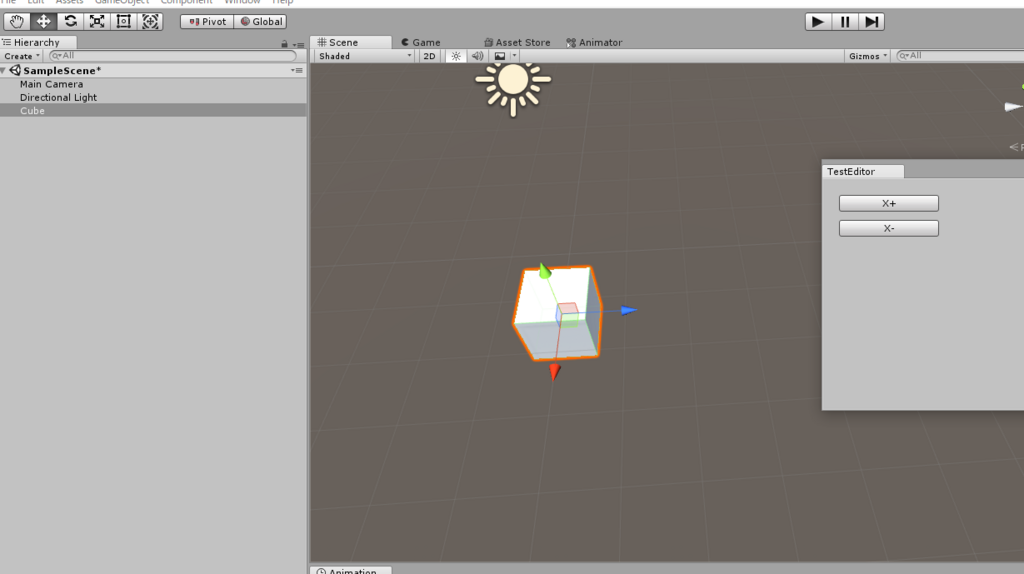Toggle 2D scene view mode
The height and width of the screenshot is (574, 1024).
[x=429, y=56]
